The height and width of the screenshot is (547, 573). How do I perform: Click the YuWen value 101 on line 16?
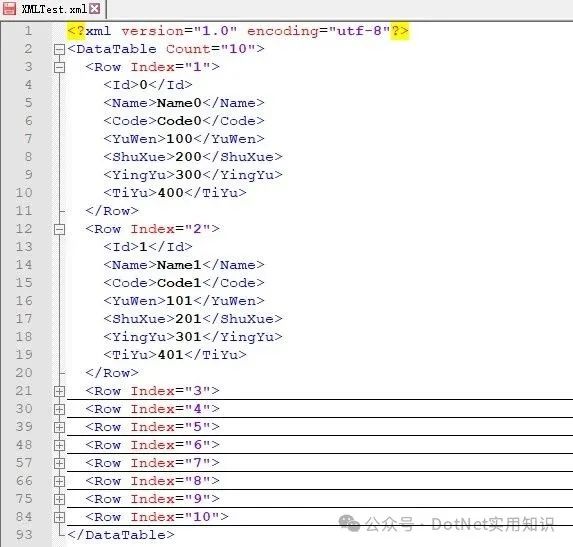[179, 301]
